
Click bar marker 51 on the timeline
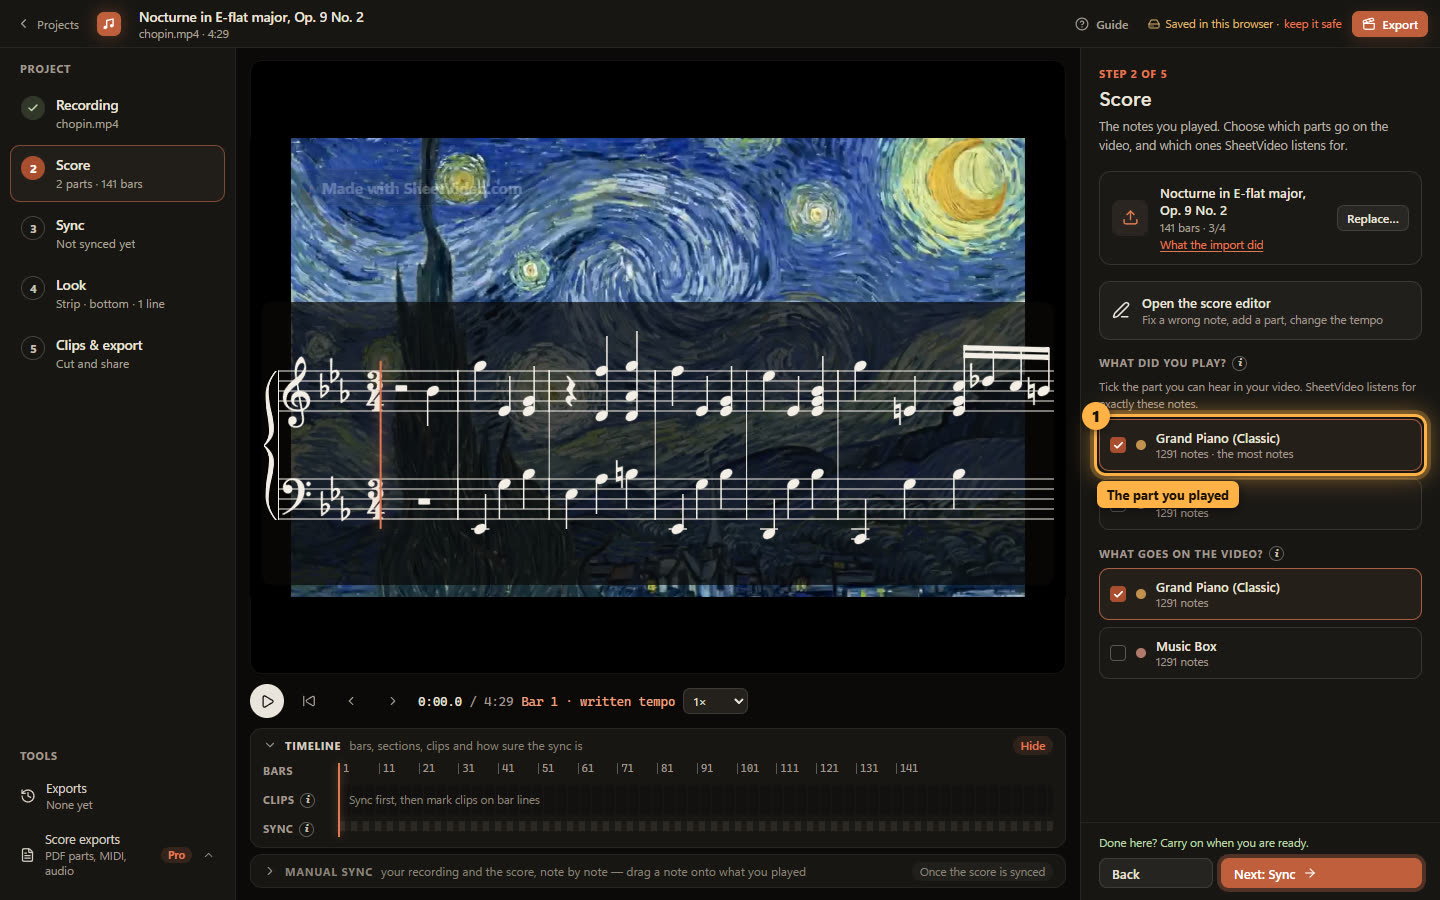coord(546,768)
